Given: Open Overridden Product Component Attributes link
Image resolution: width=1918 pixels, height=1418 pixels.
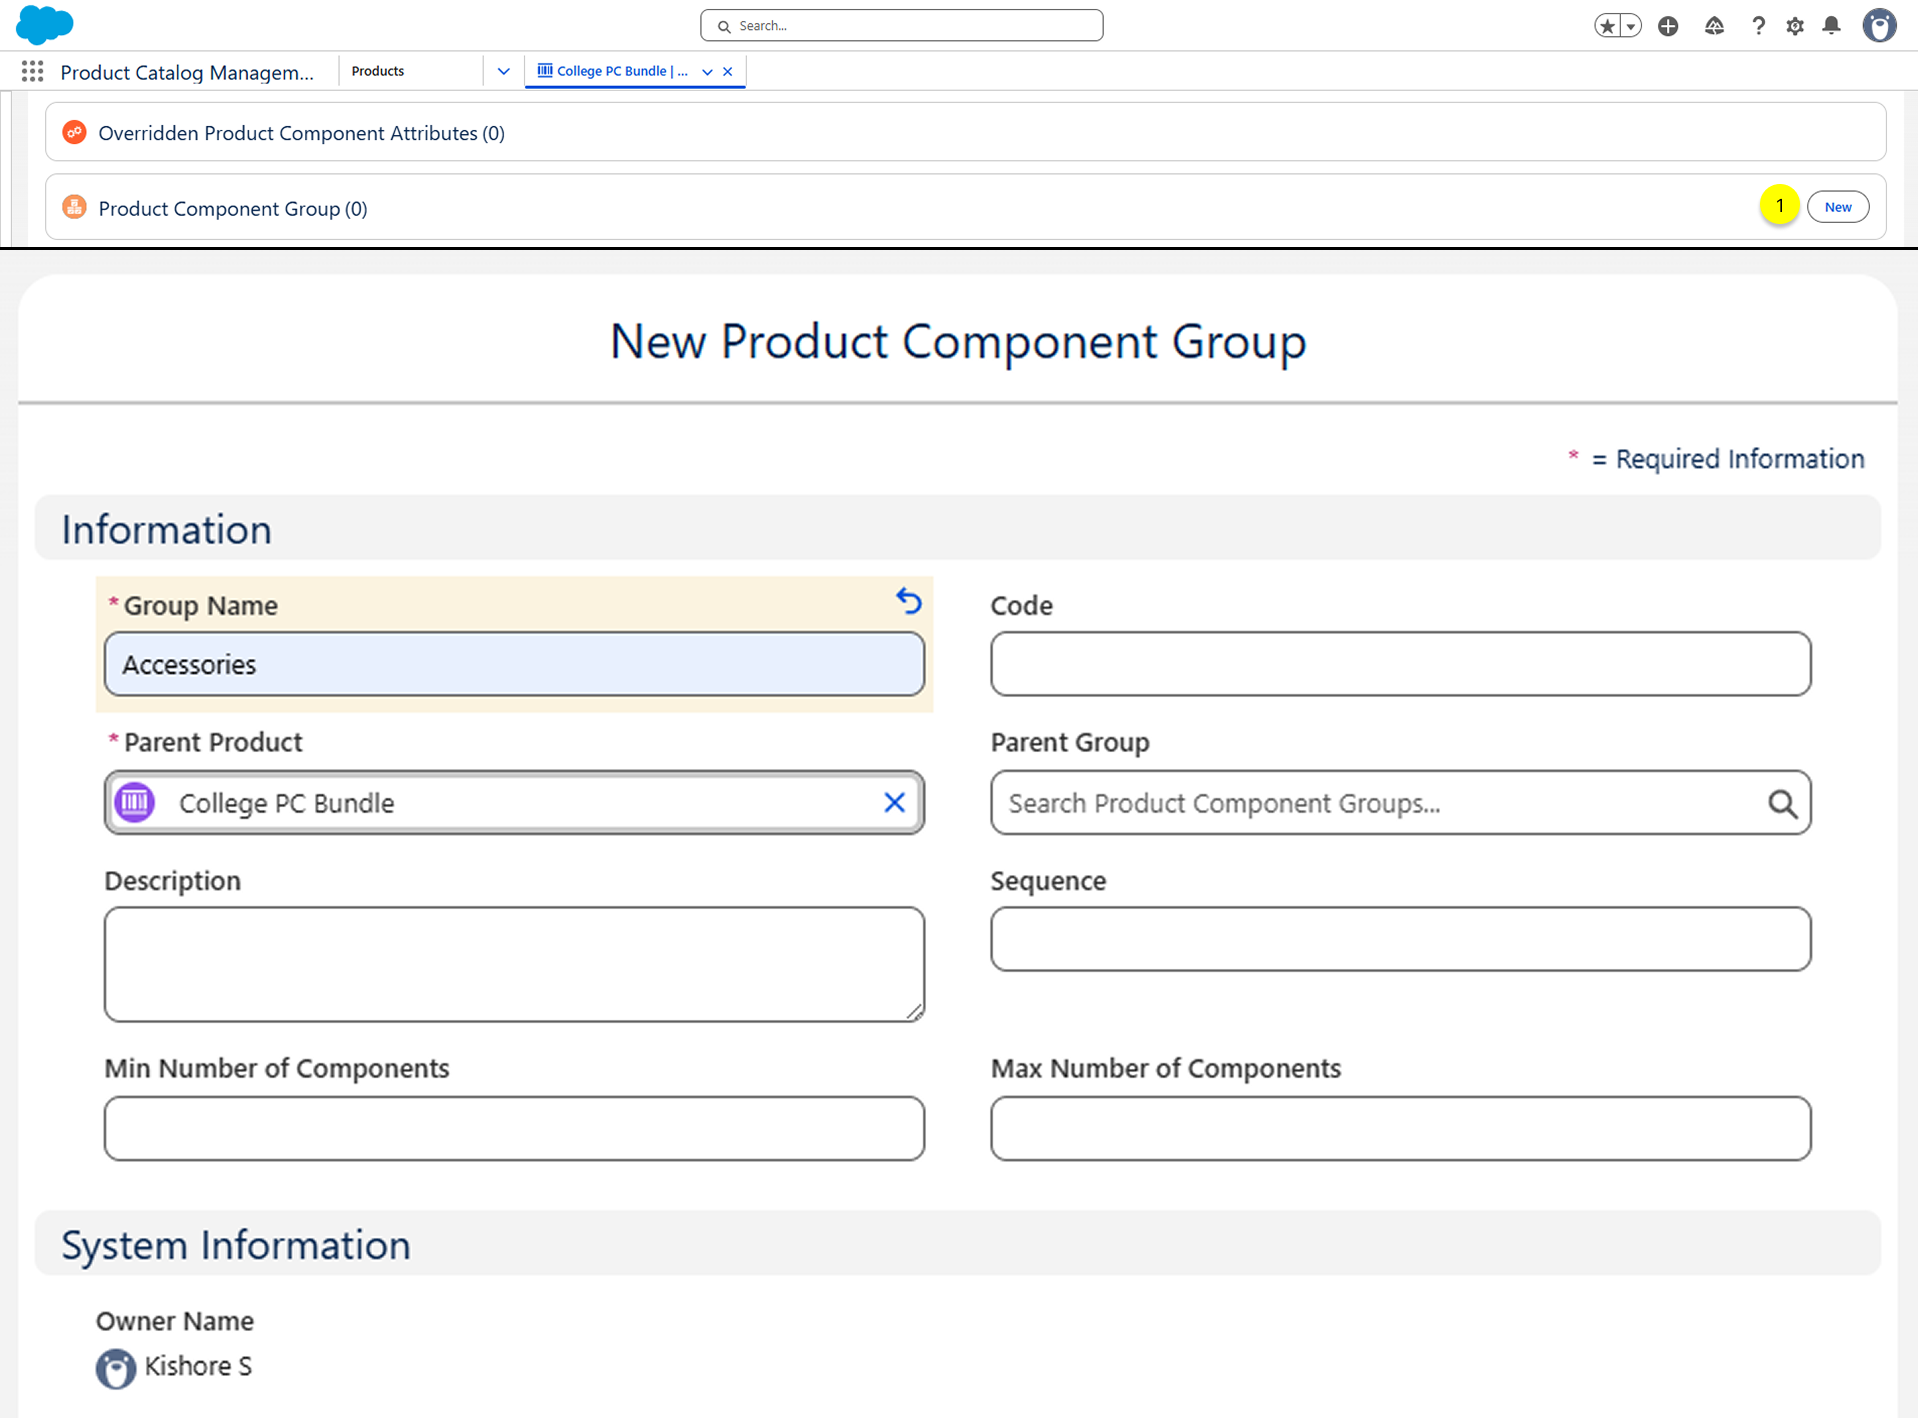Looking at the screenshot, I should [x=301, y=133].
